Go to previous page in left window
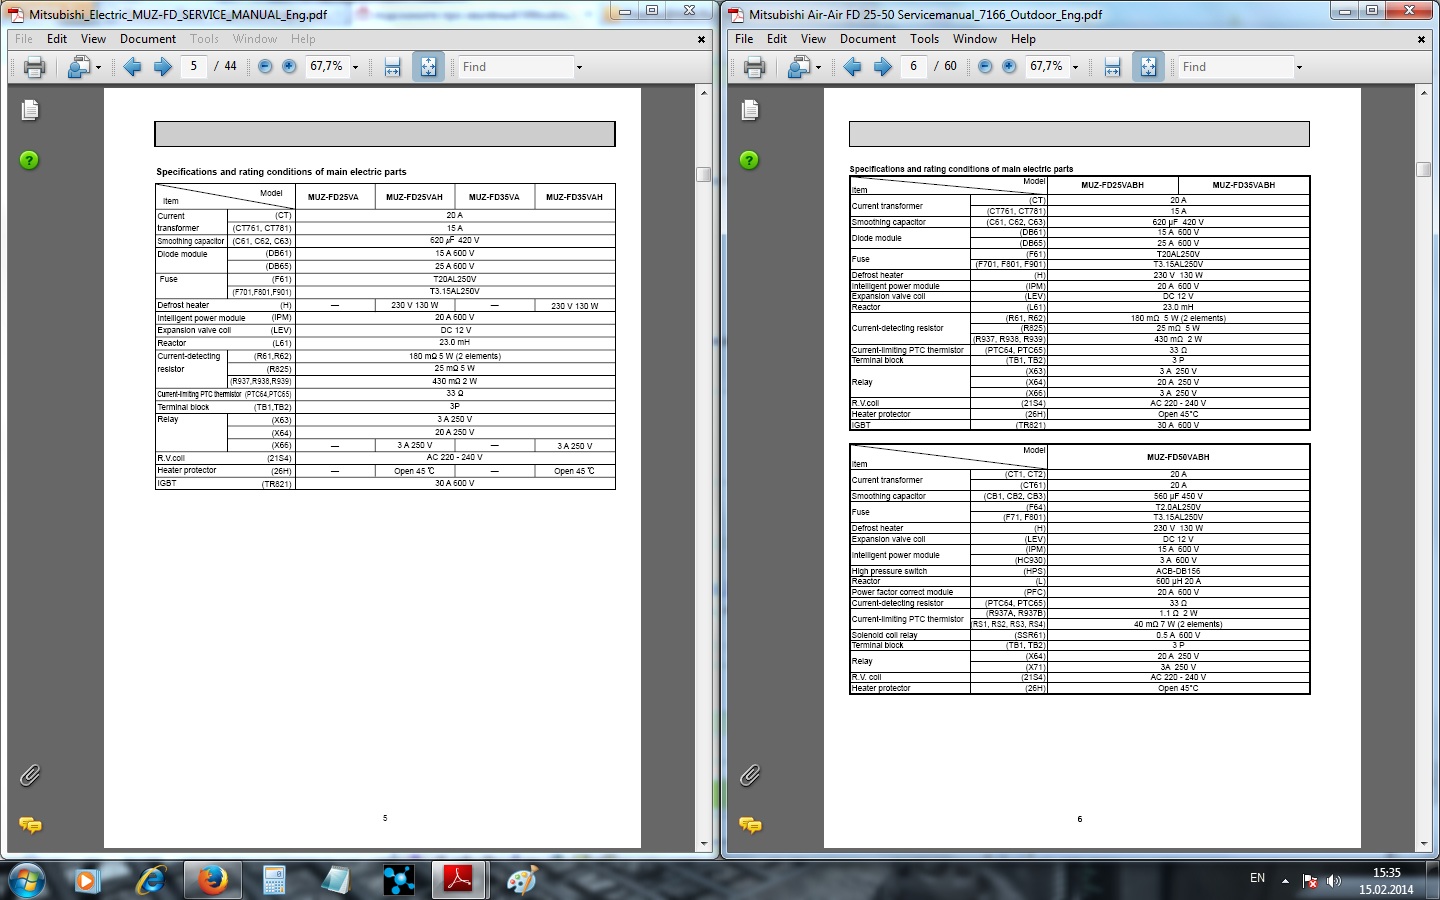1440x900 pixels. point(132,67)
